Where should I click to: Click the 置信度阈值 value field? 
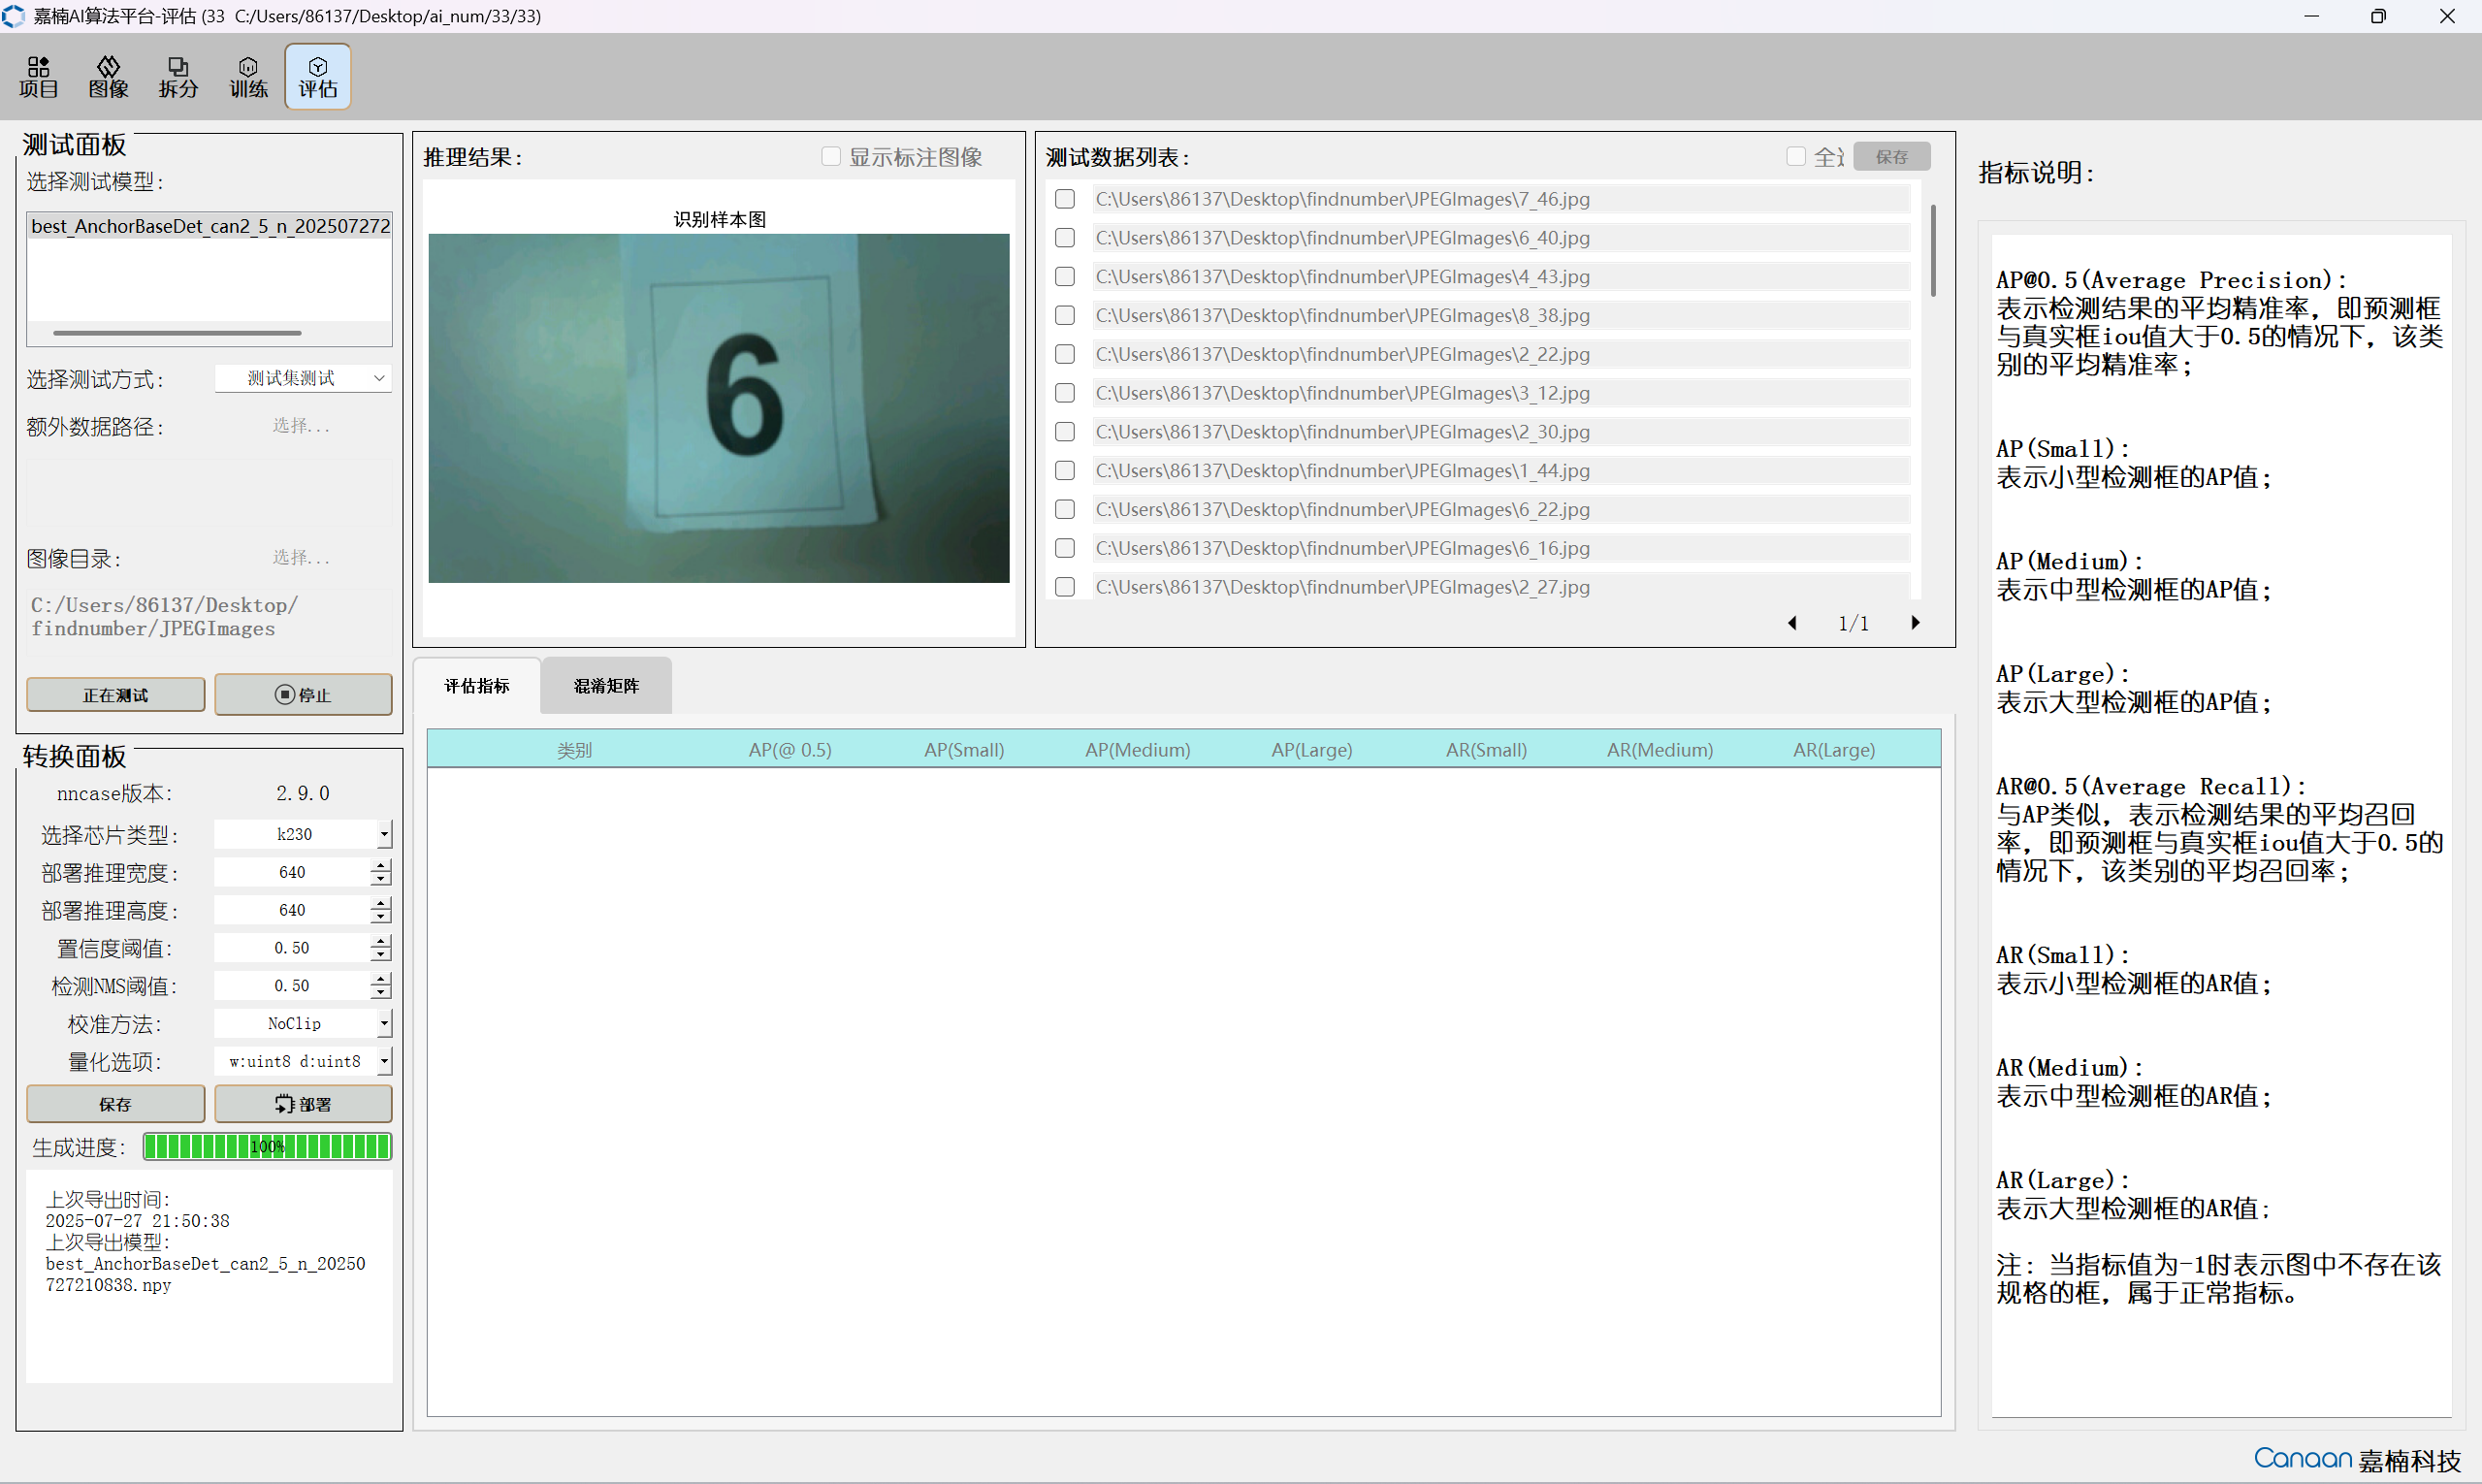(x=292, y=948)
